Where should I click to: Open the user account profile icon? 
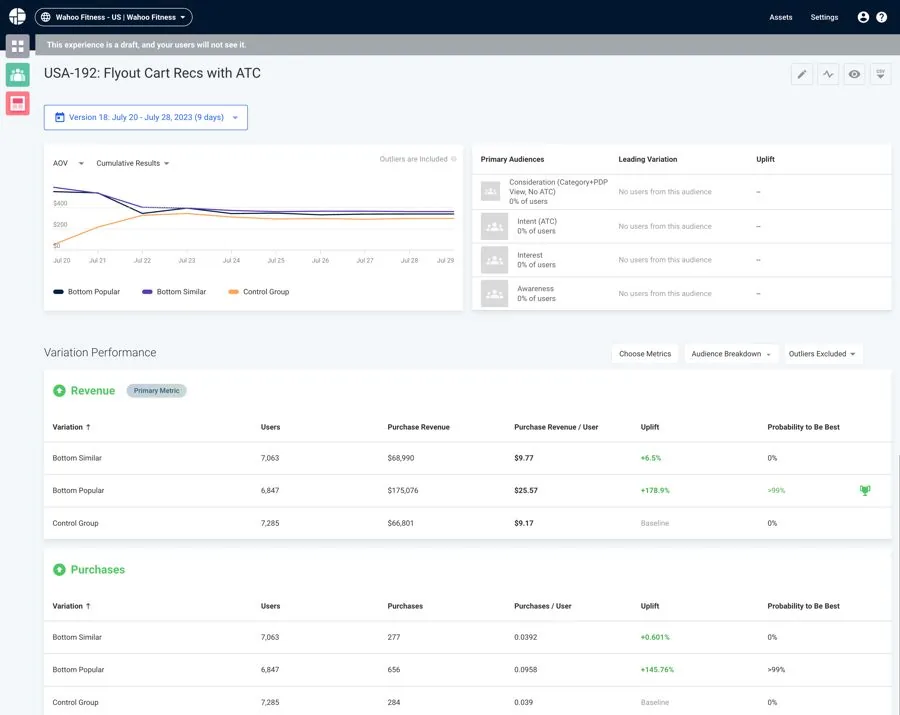863,17
